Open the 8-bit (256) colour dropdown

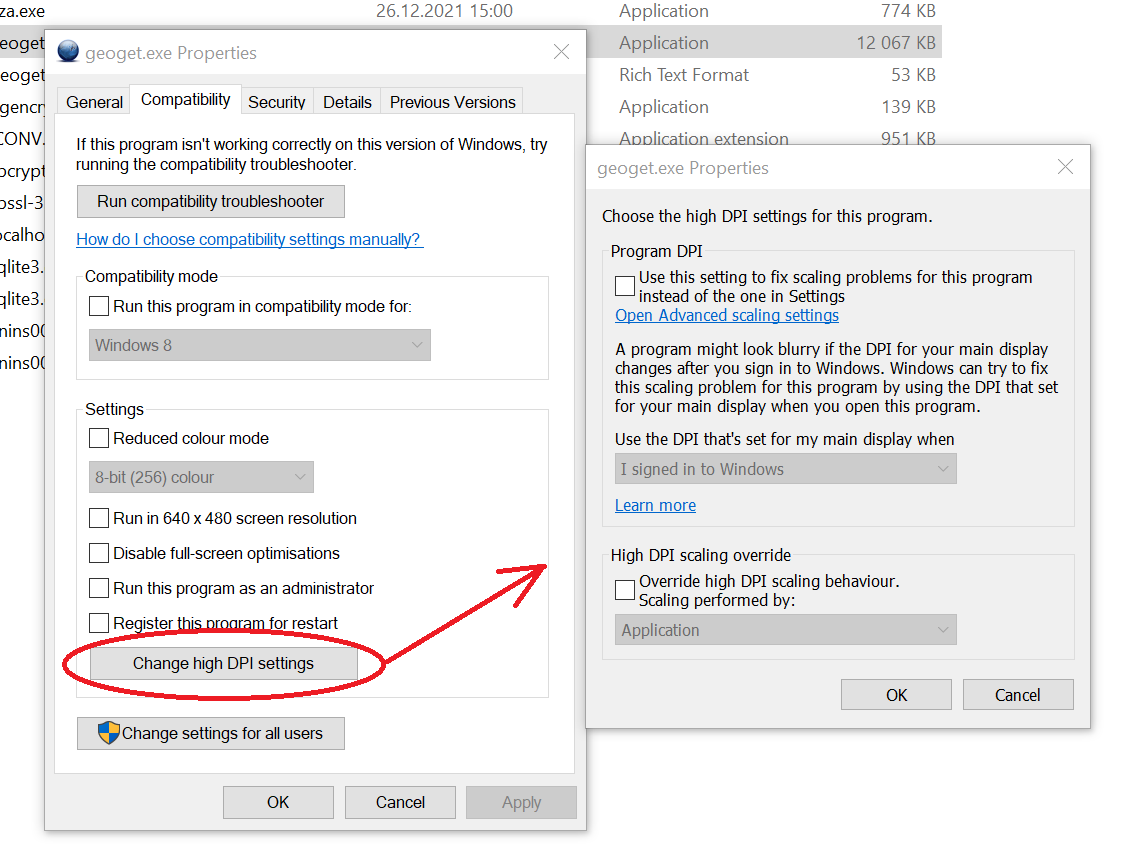[x=201, y=477]
